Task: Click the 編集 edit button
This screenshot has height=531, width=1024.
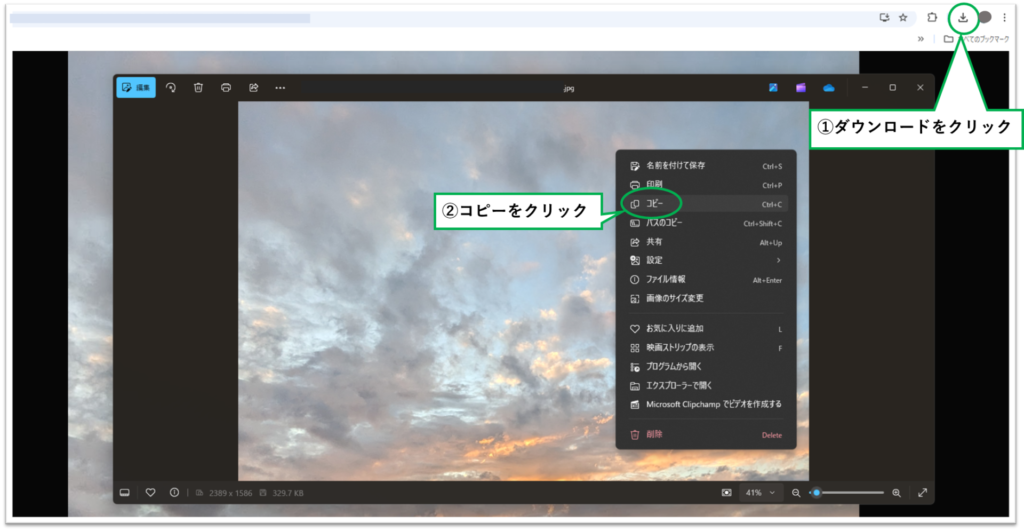Action: coord(136,88)
